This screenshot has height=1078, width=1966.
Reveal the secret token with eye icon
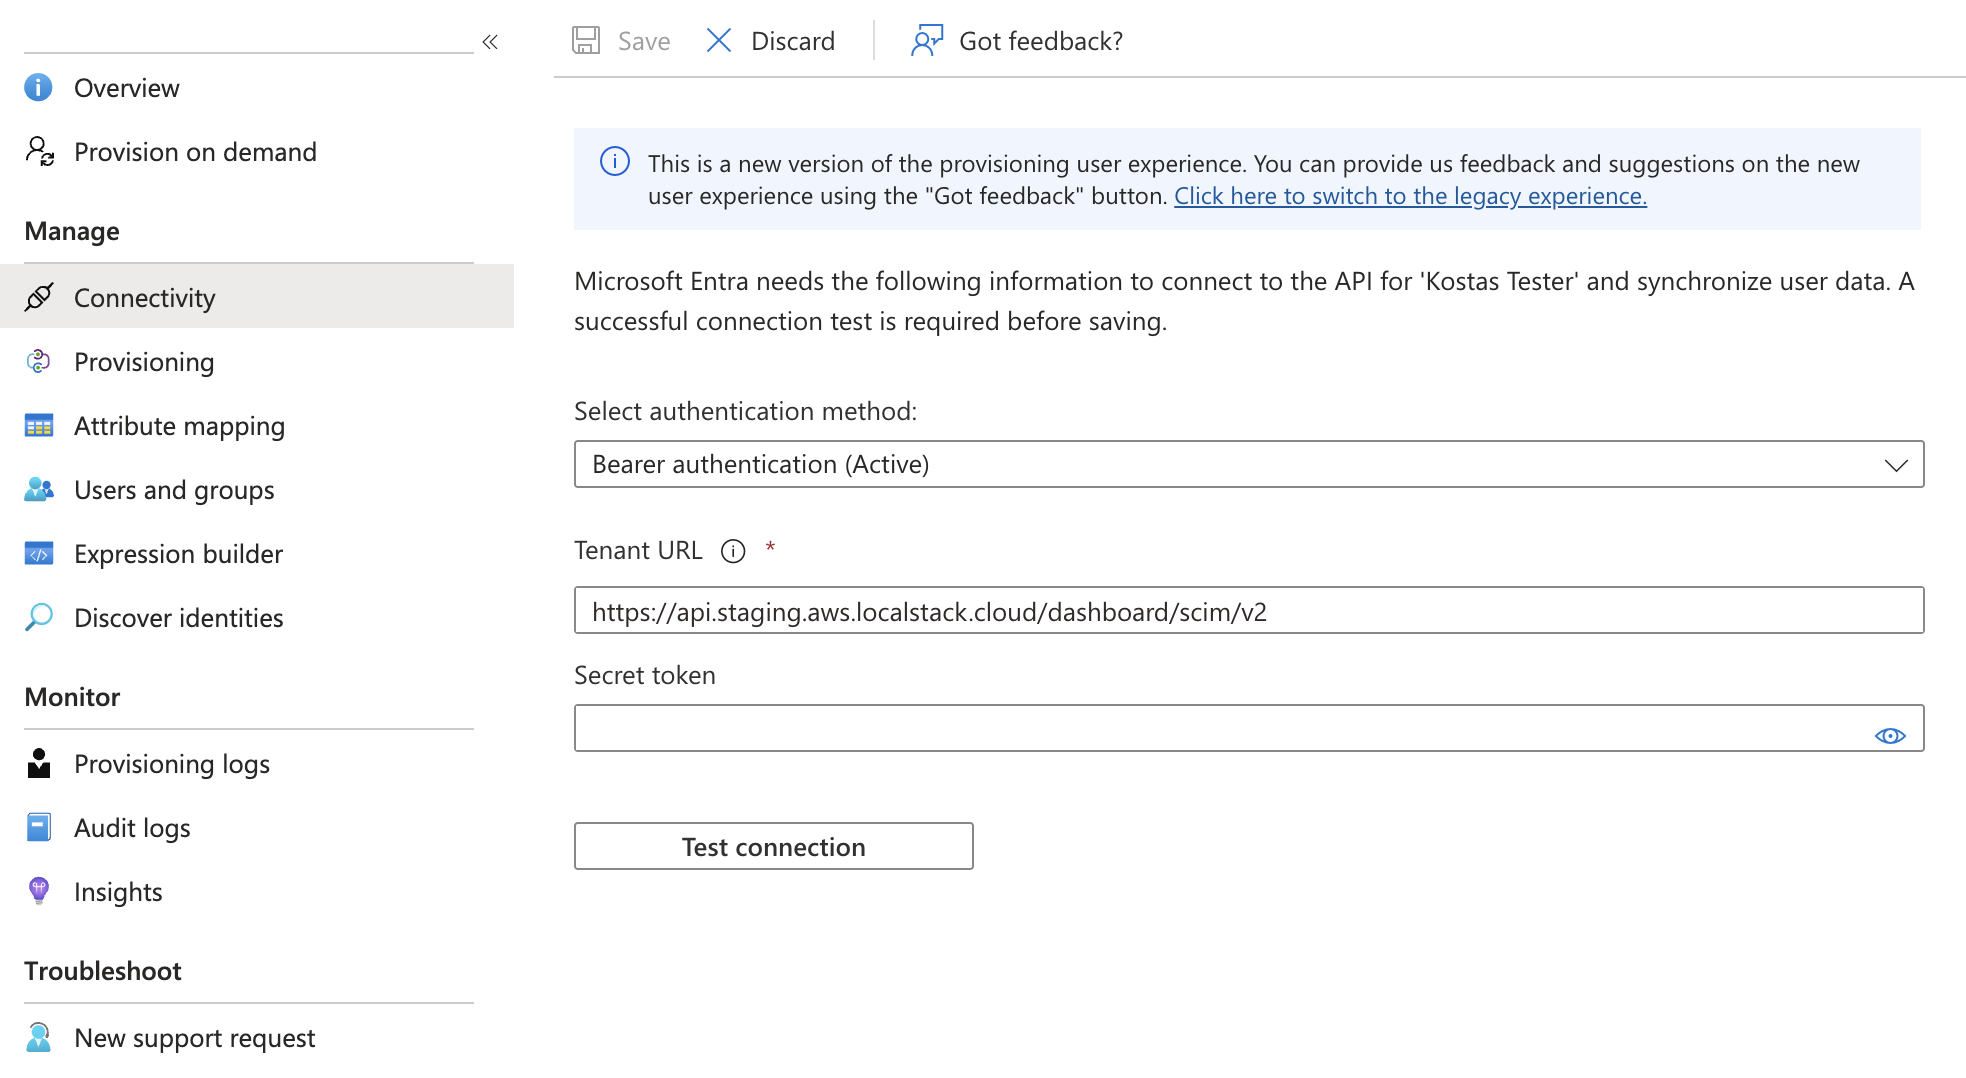click(1890, 736)
